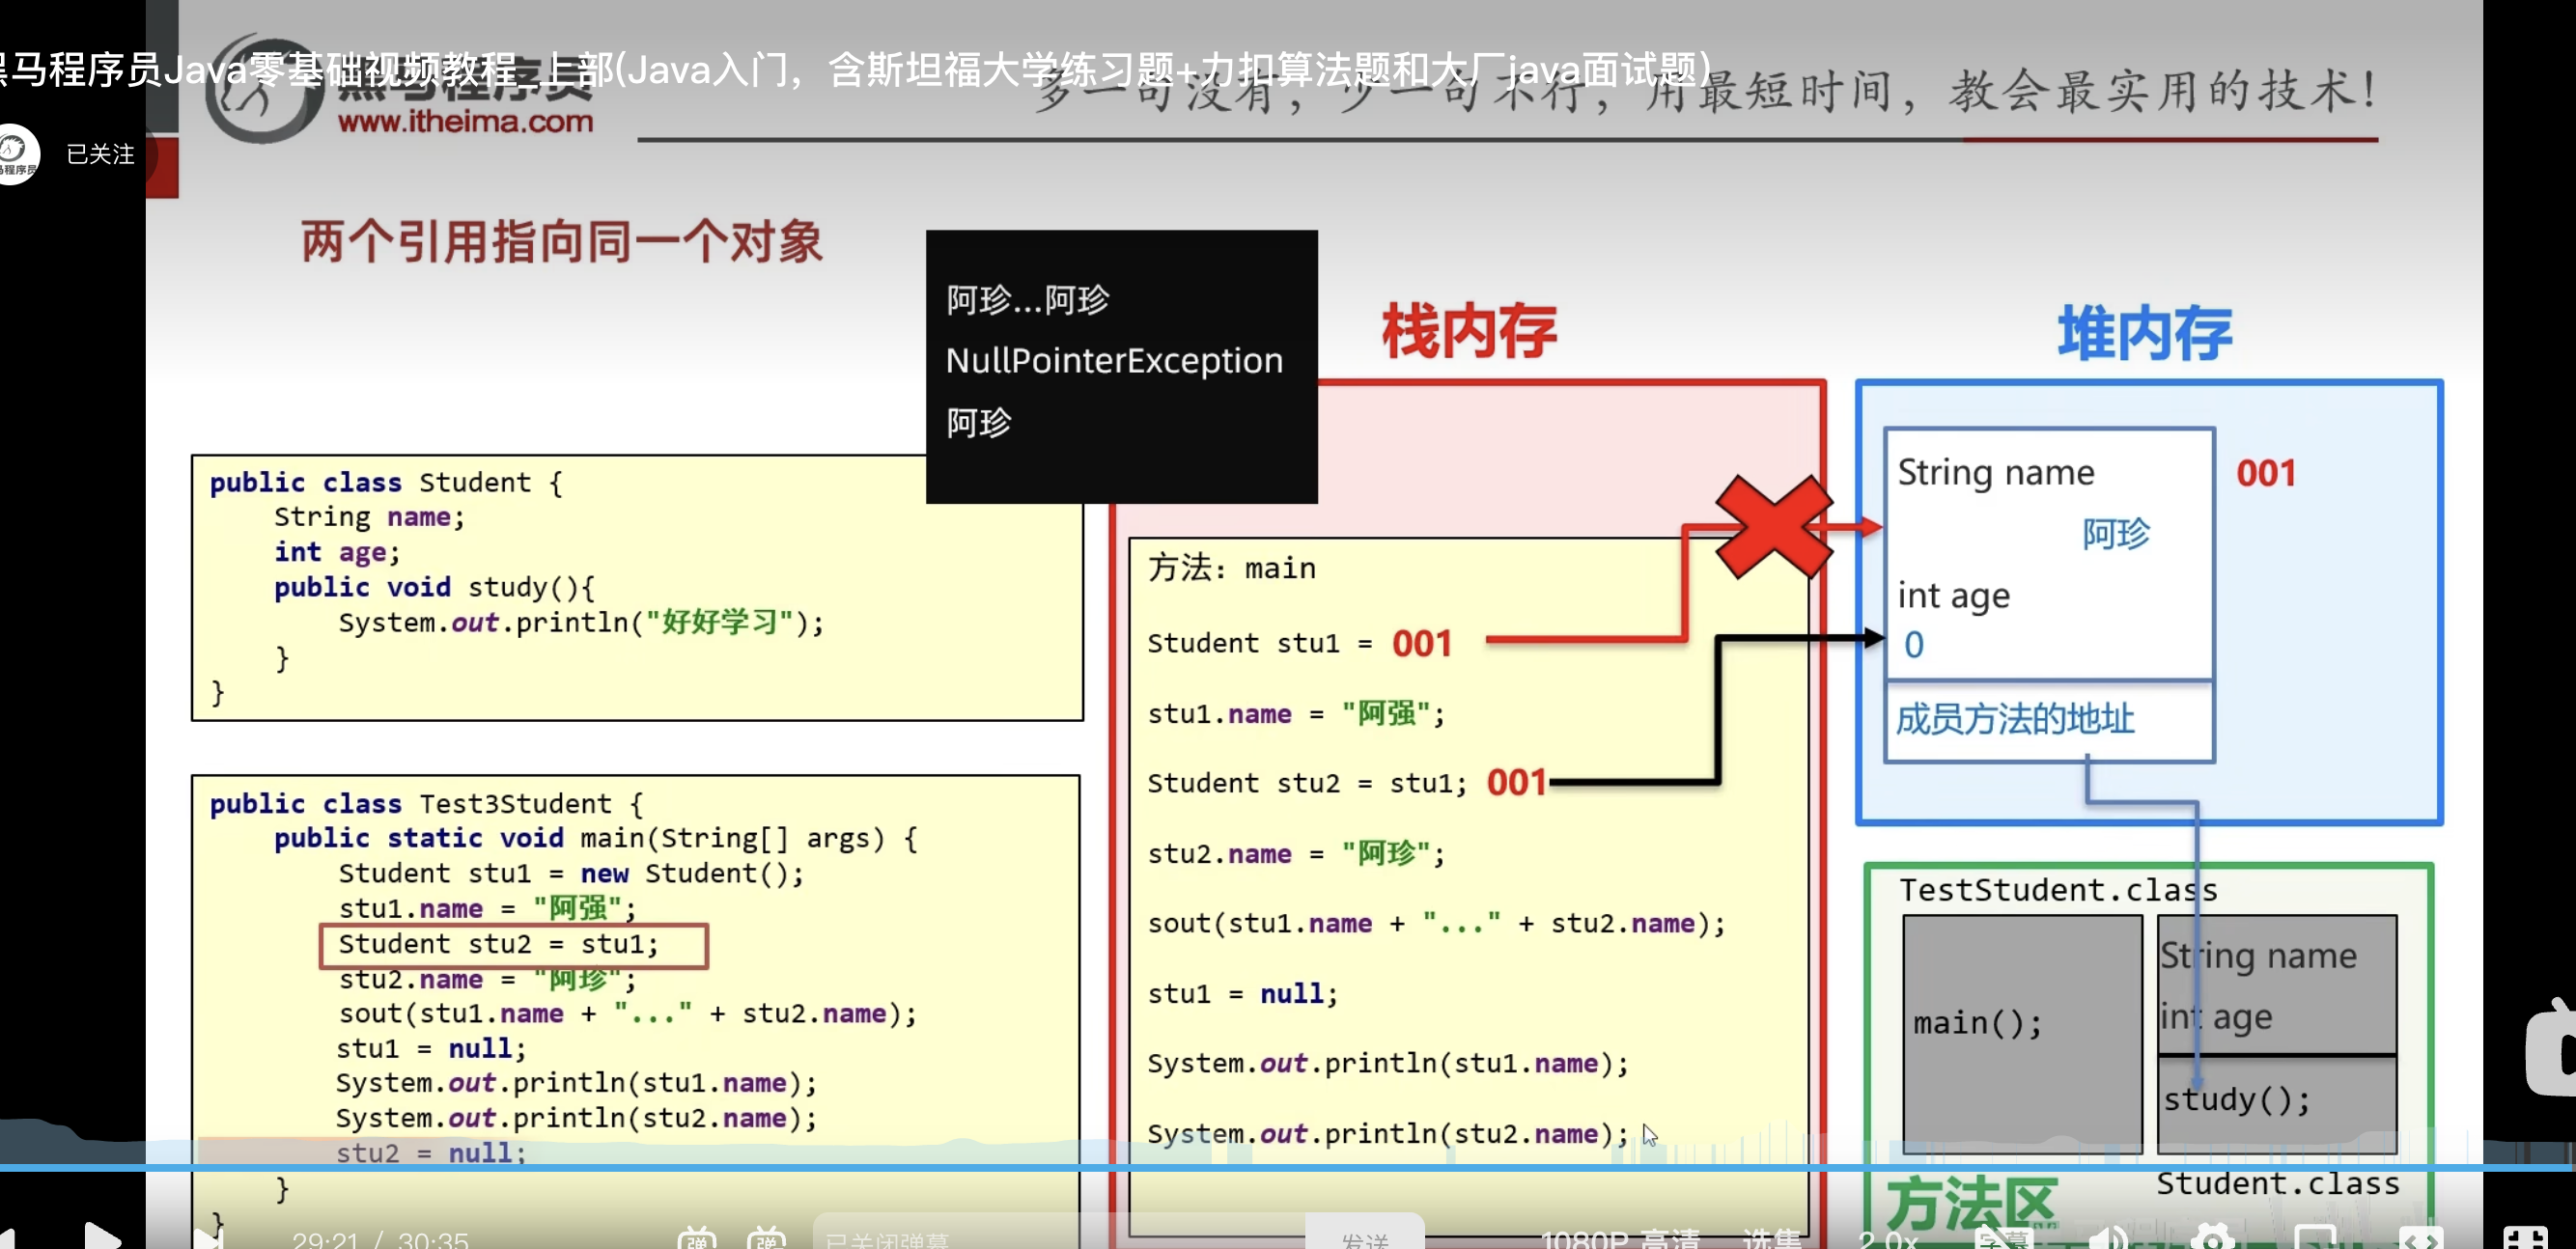Expand the 2.0x playback speed menu

[1888, 1240]
